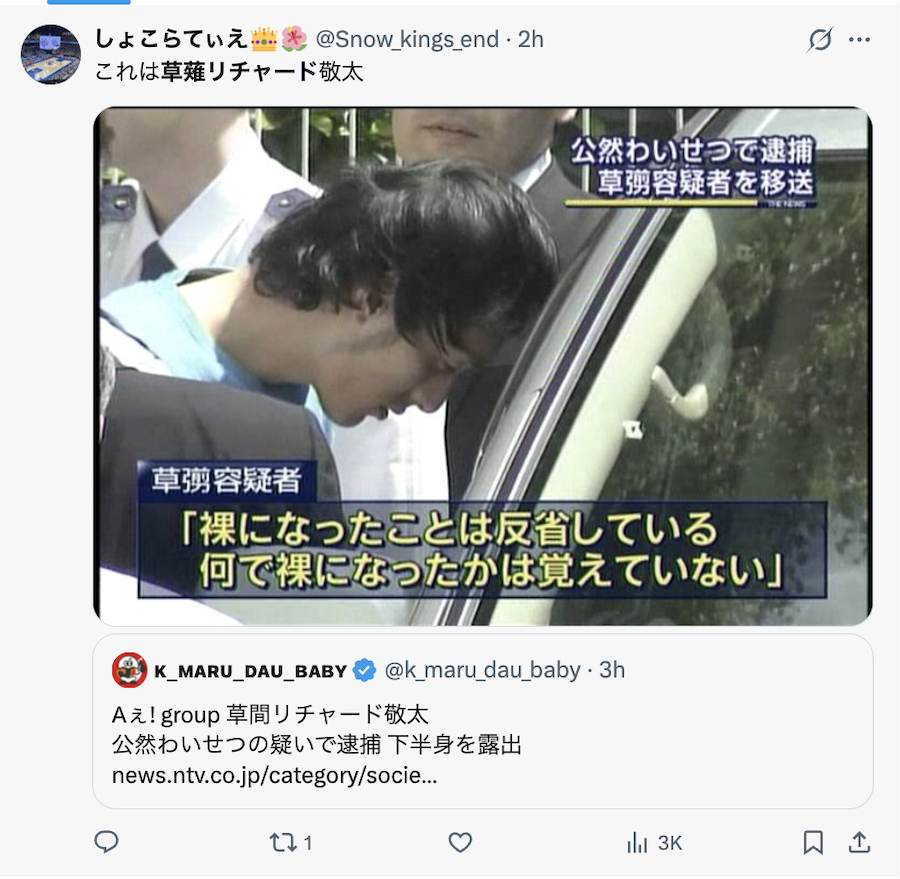This screenshot has height=879, width=900.
Task: Open the quoted tweet about Aぇ! group
Action: coord(483,722)
